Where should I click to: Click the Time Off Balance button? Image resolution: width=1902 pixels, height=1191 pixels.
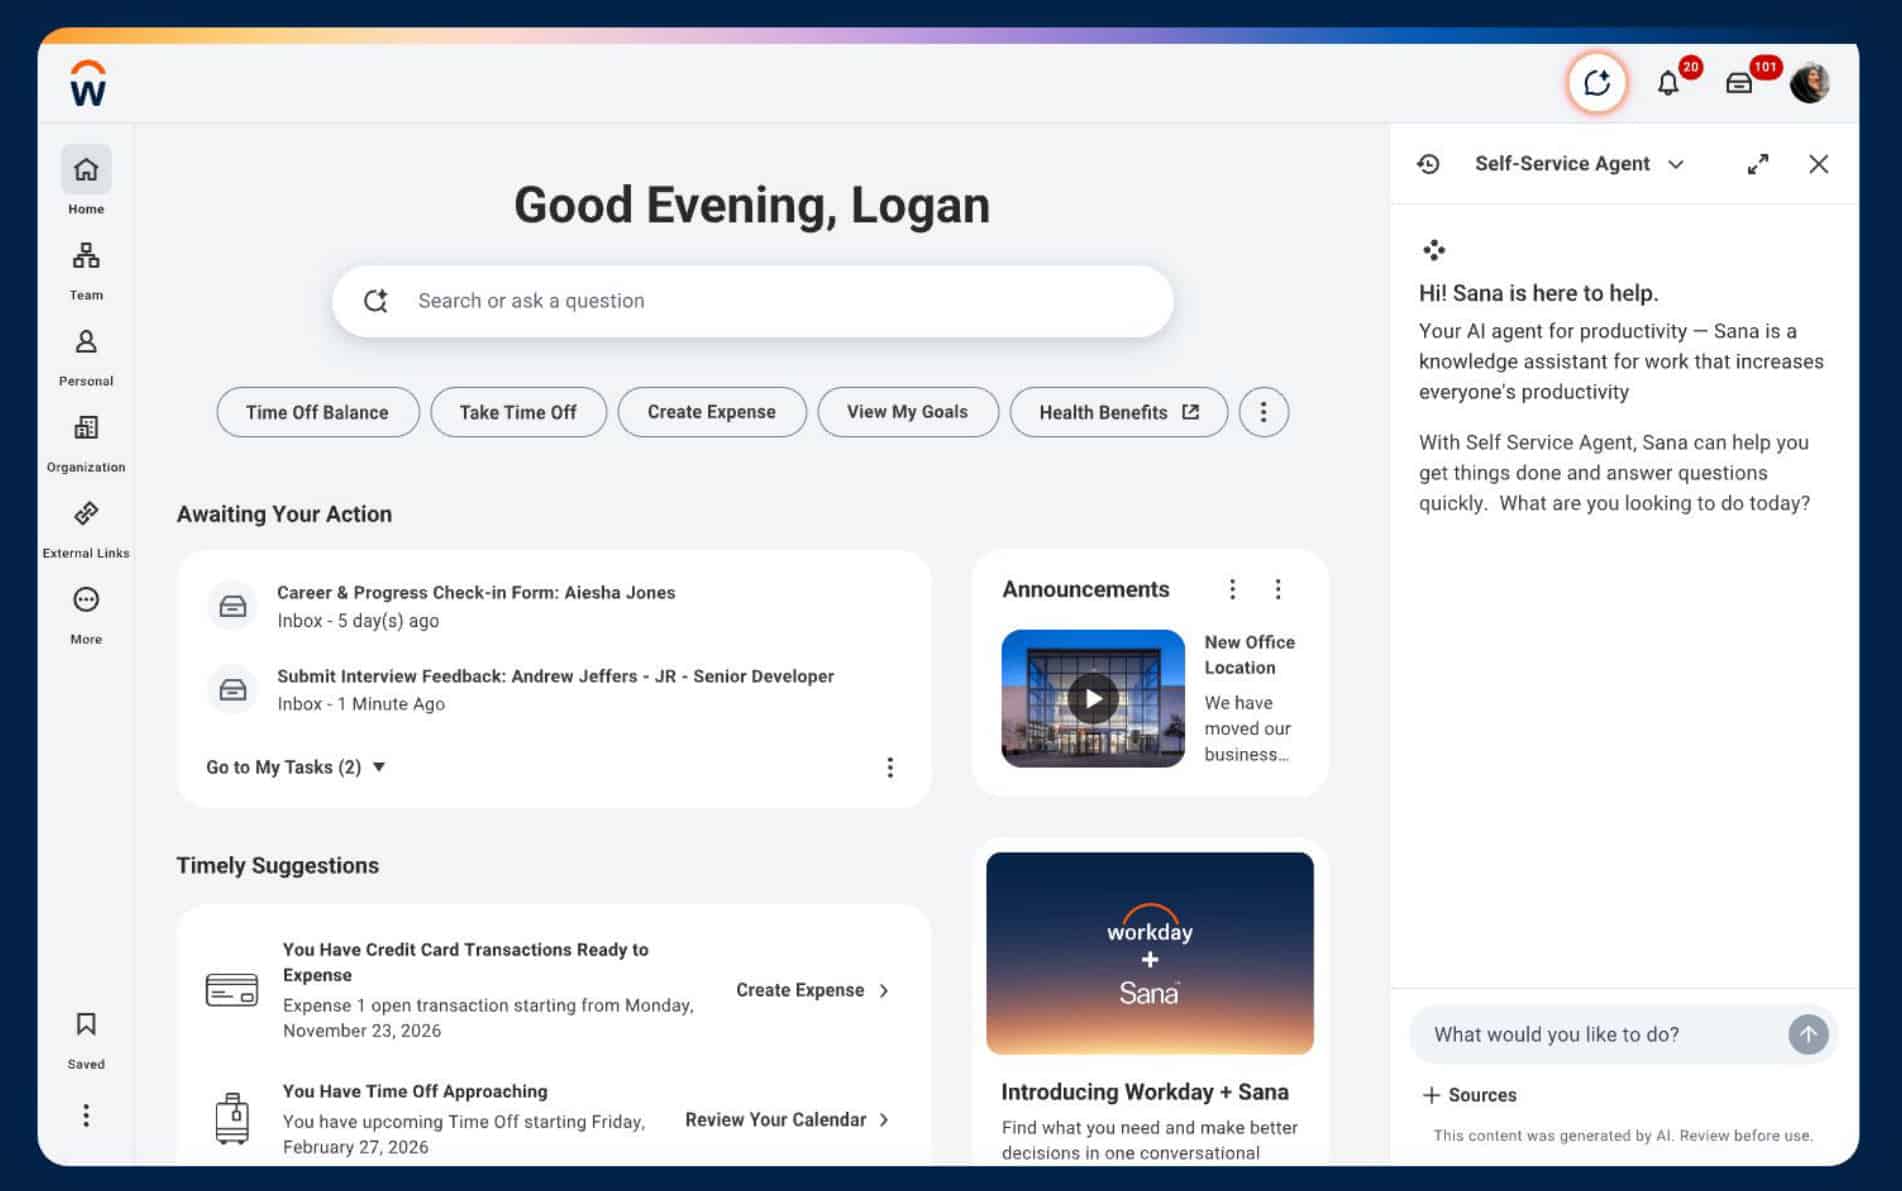[317, 412]
